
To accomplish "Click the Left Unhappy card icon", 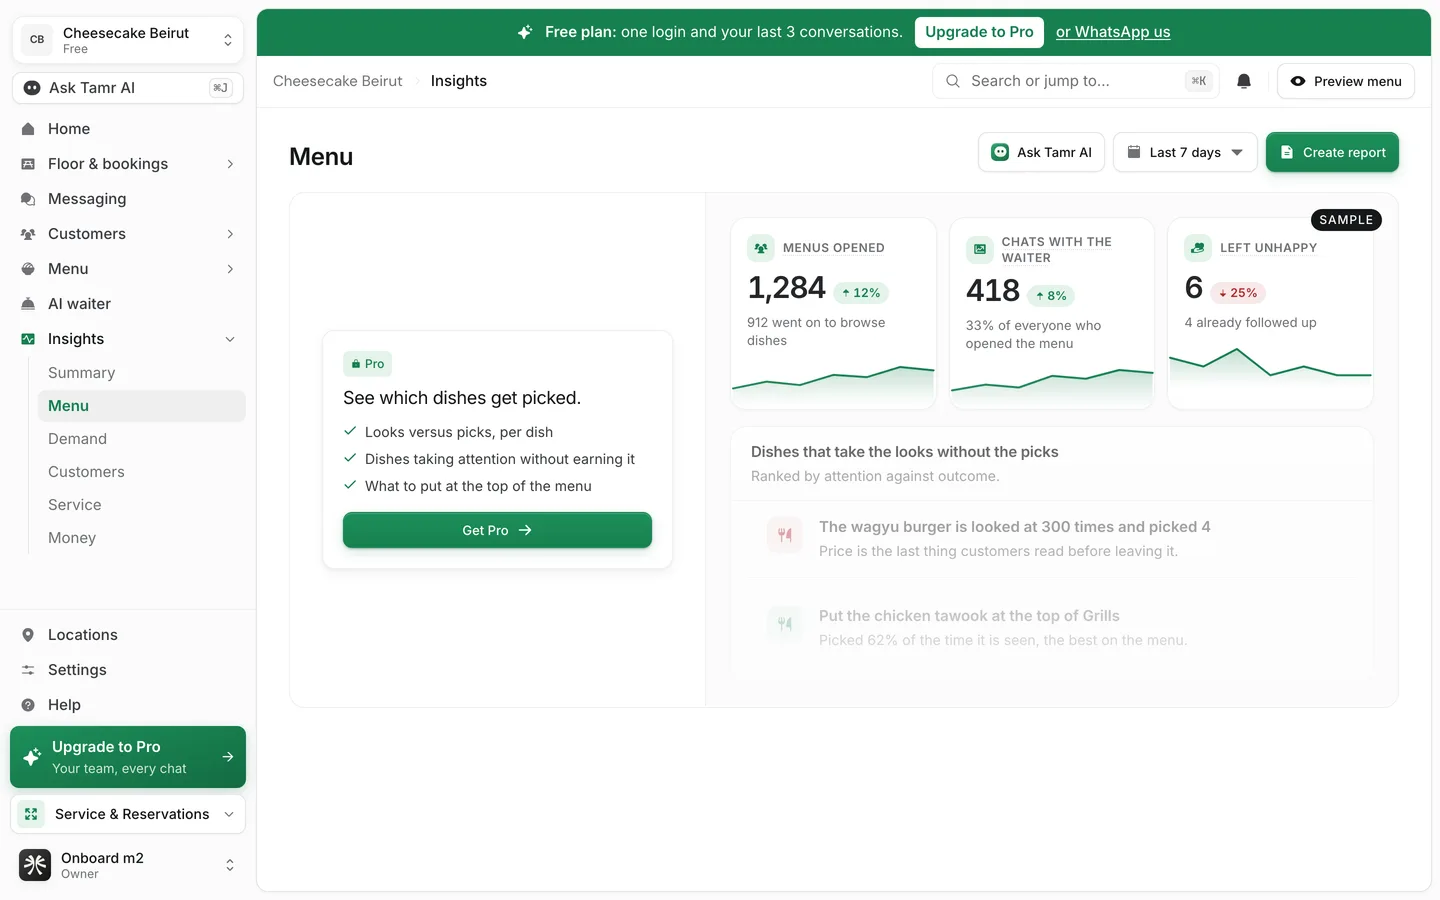I will coord(1198,248).
